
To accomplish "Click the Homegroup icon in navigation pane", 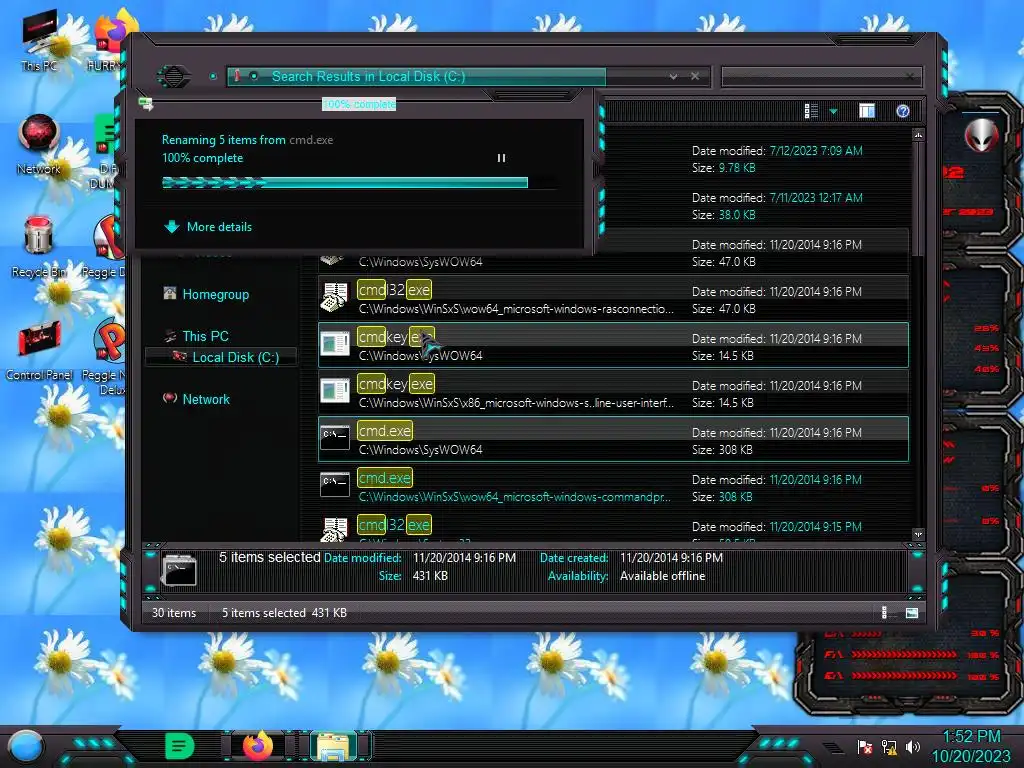I will 170,293.
